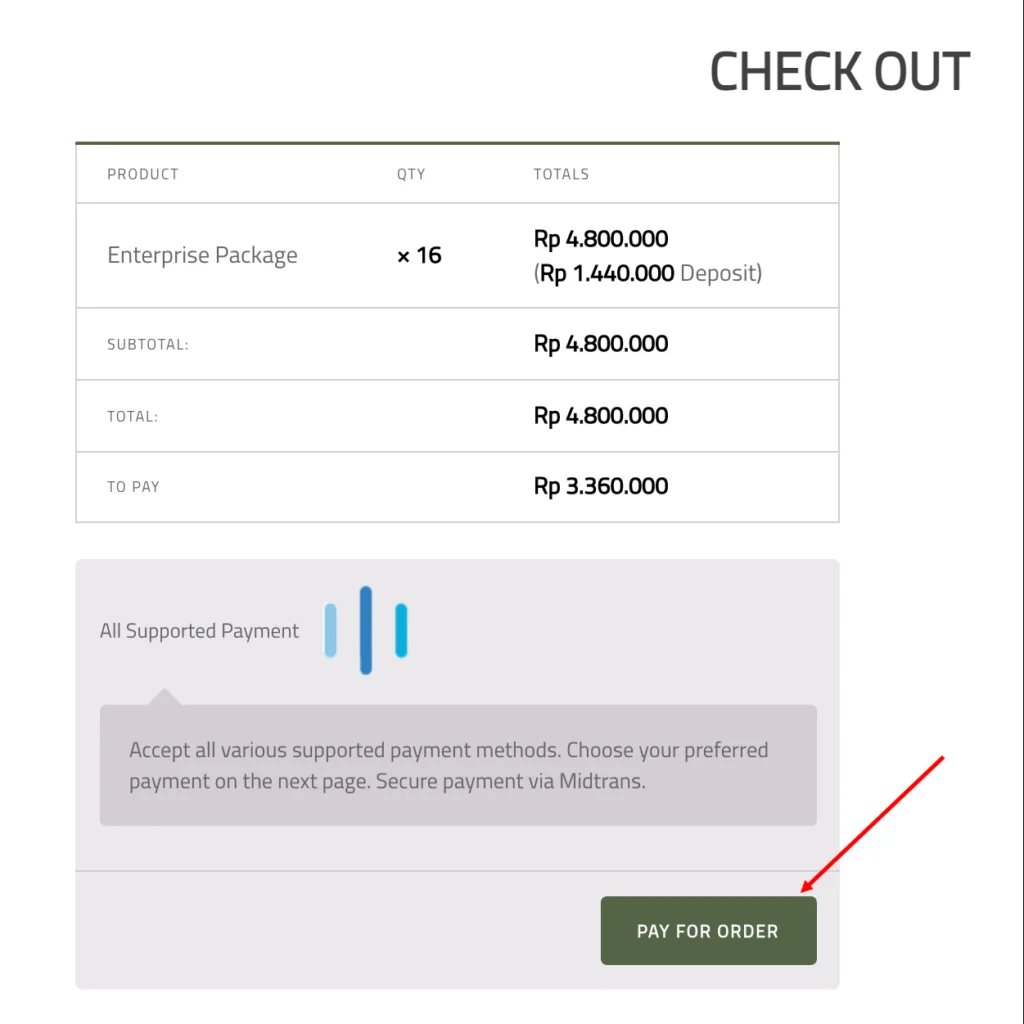Image resolution: width=1024 pixels, height=1024 pixels.
Task: Click the TO PAY row label
Action: 133,487
